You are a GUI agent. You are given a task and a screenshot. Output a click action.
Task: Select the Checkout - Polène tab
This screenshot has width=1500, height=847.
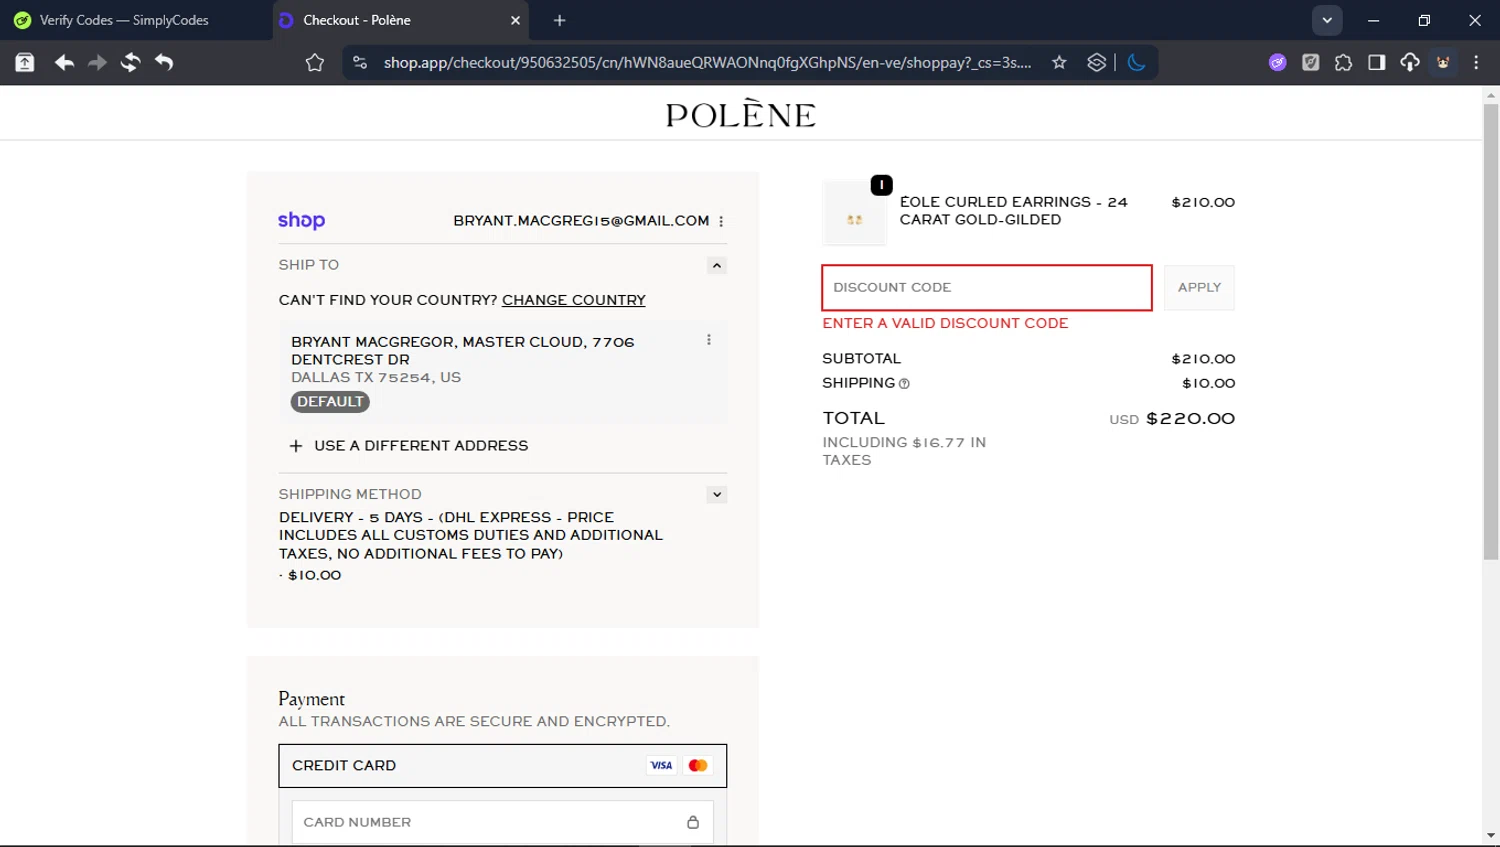pyautogui.click(x=400, y=20)
